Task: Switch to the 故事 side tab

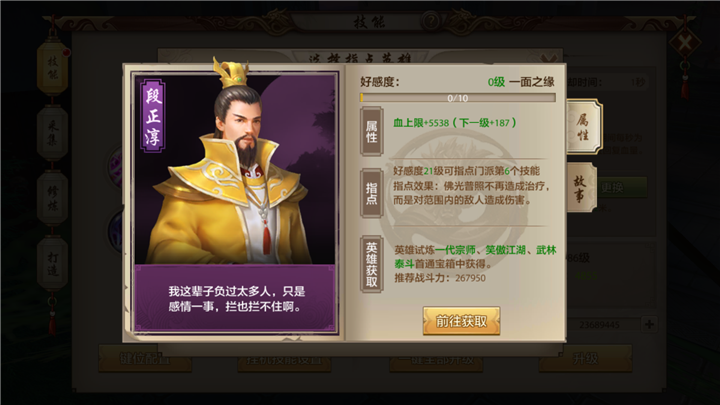Action: click(580, 188)
